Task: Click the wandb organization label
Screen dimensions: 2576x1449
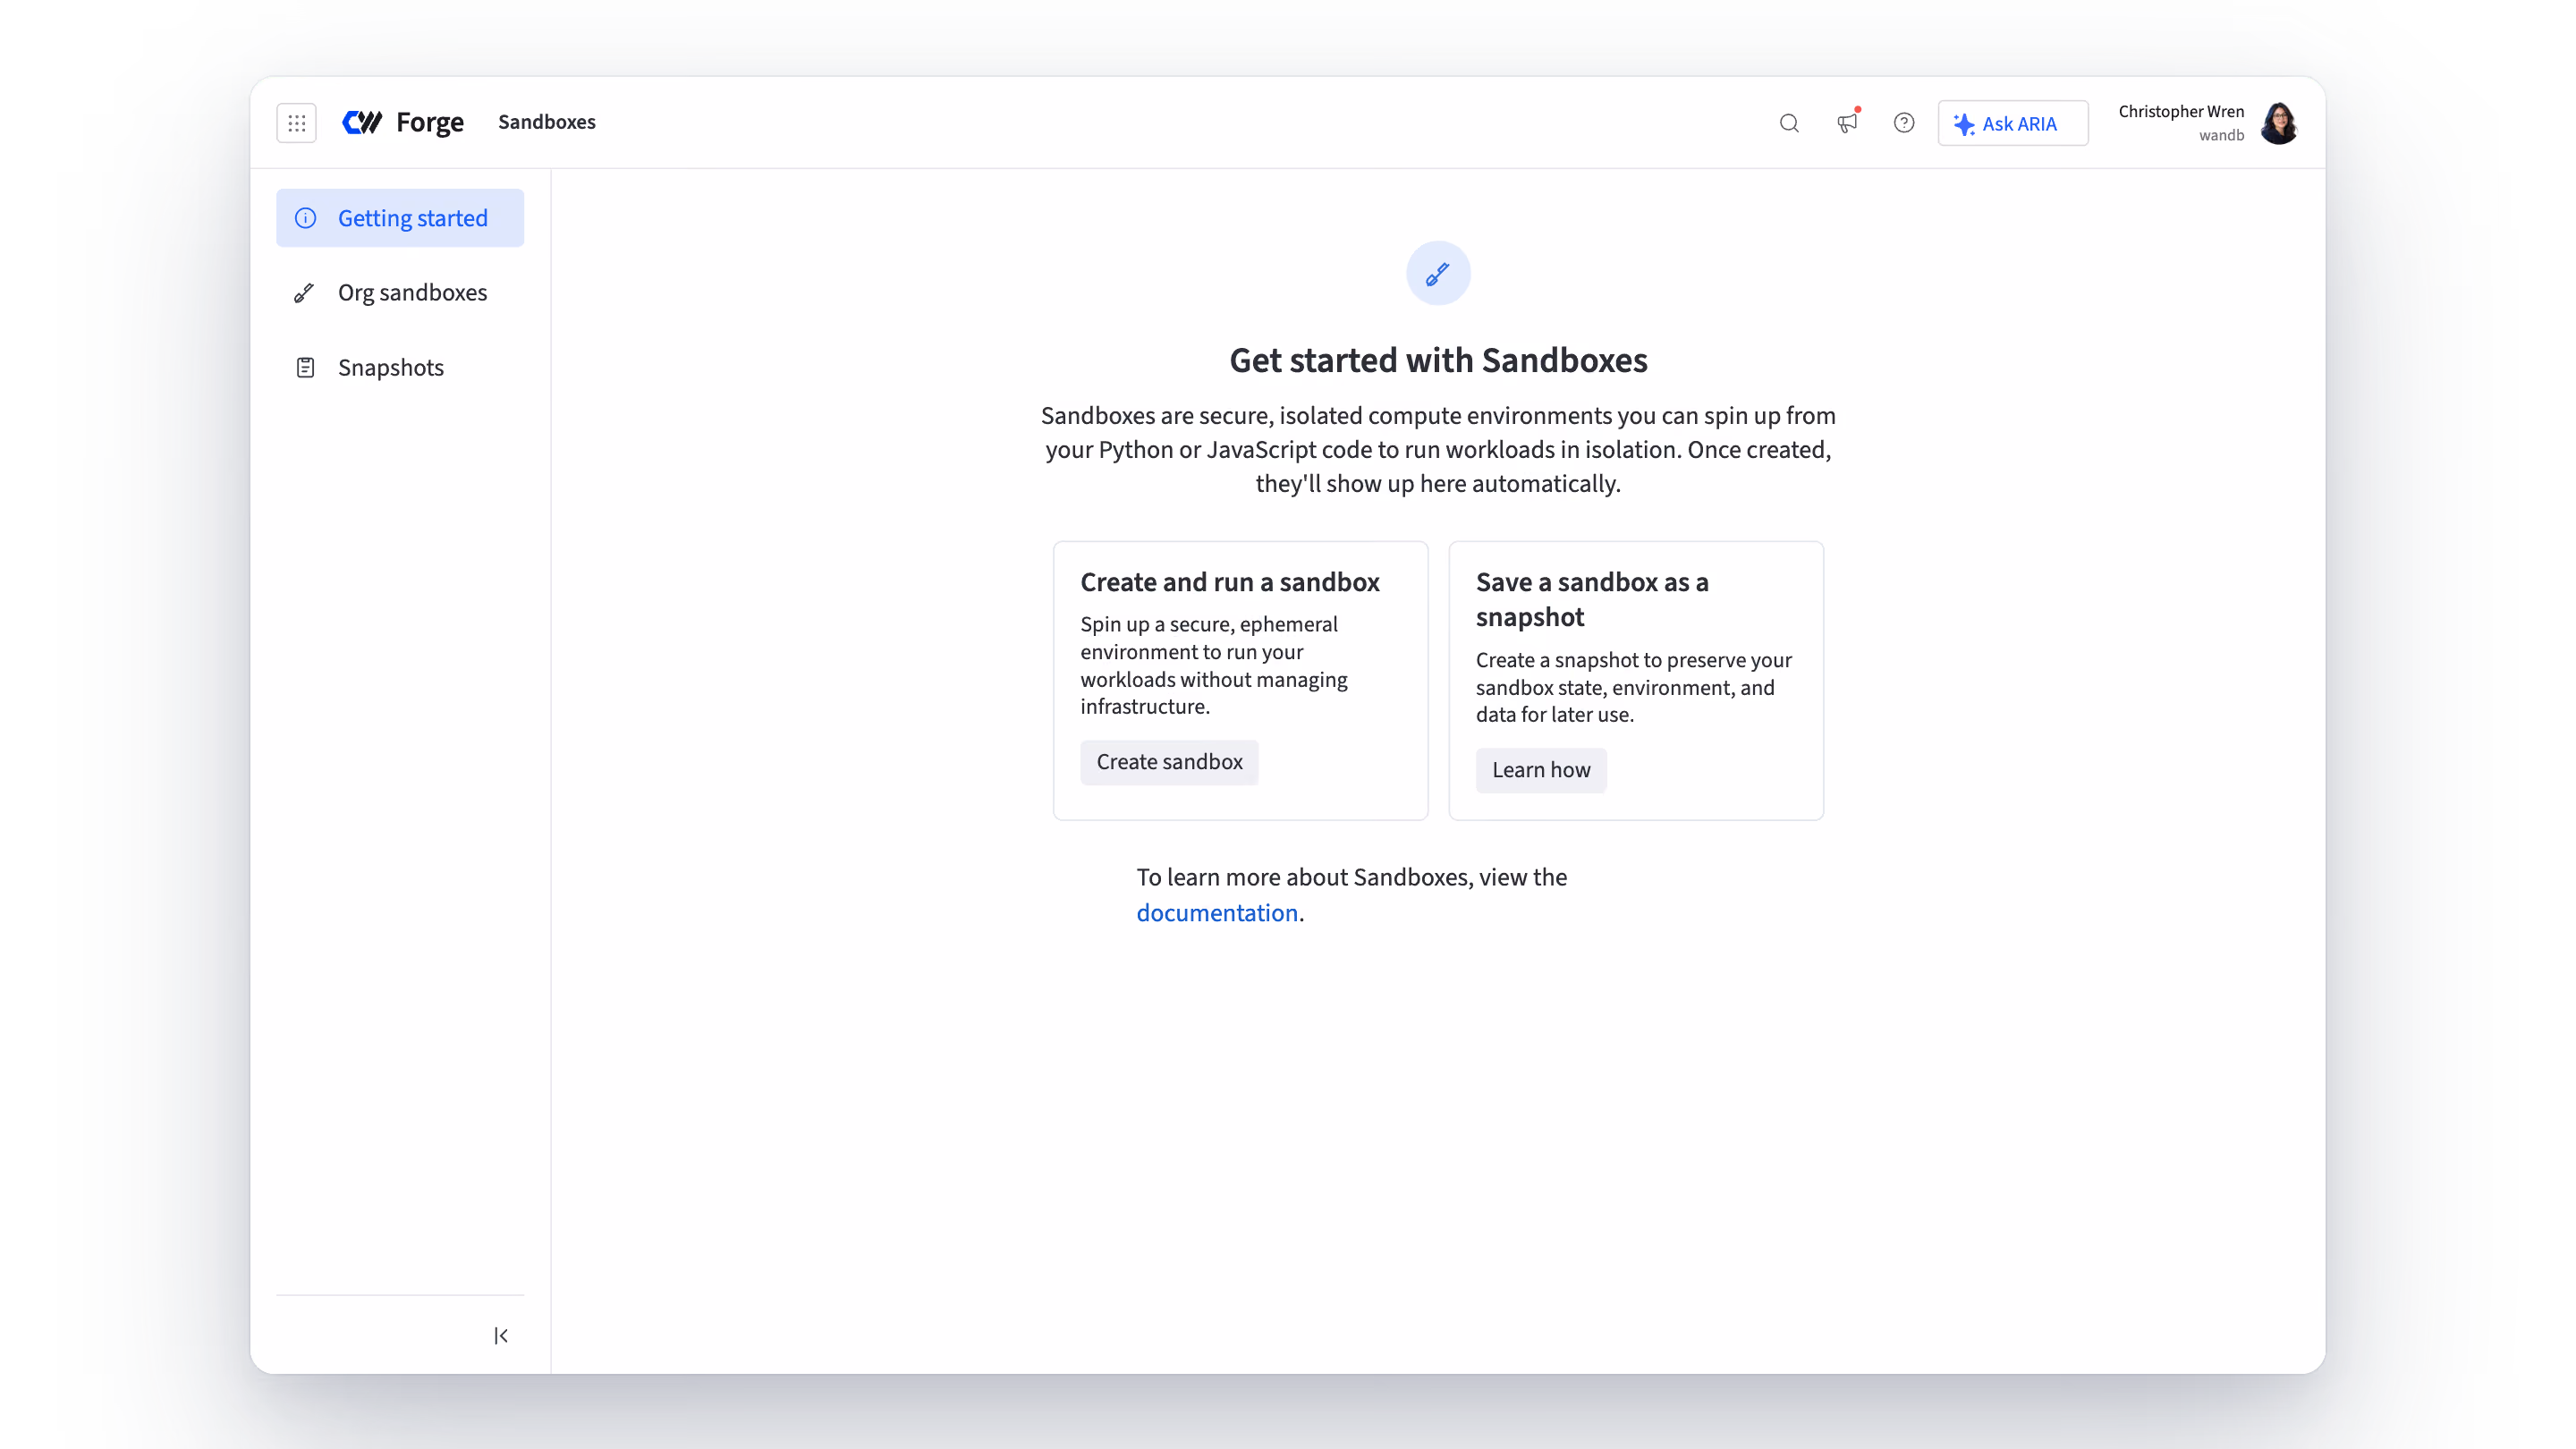Action: pos(2221,135)
